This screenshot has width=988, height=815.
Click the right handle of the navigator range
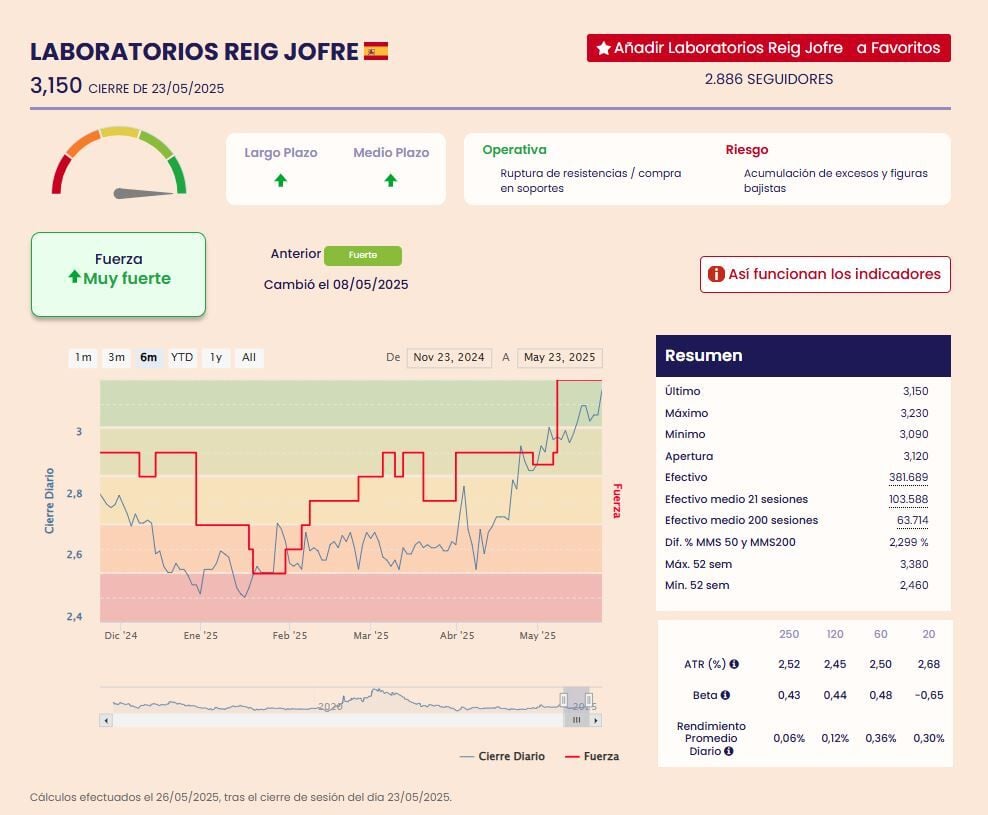click(x=589, y=700)
